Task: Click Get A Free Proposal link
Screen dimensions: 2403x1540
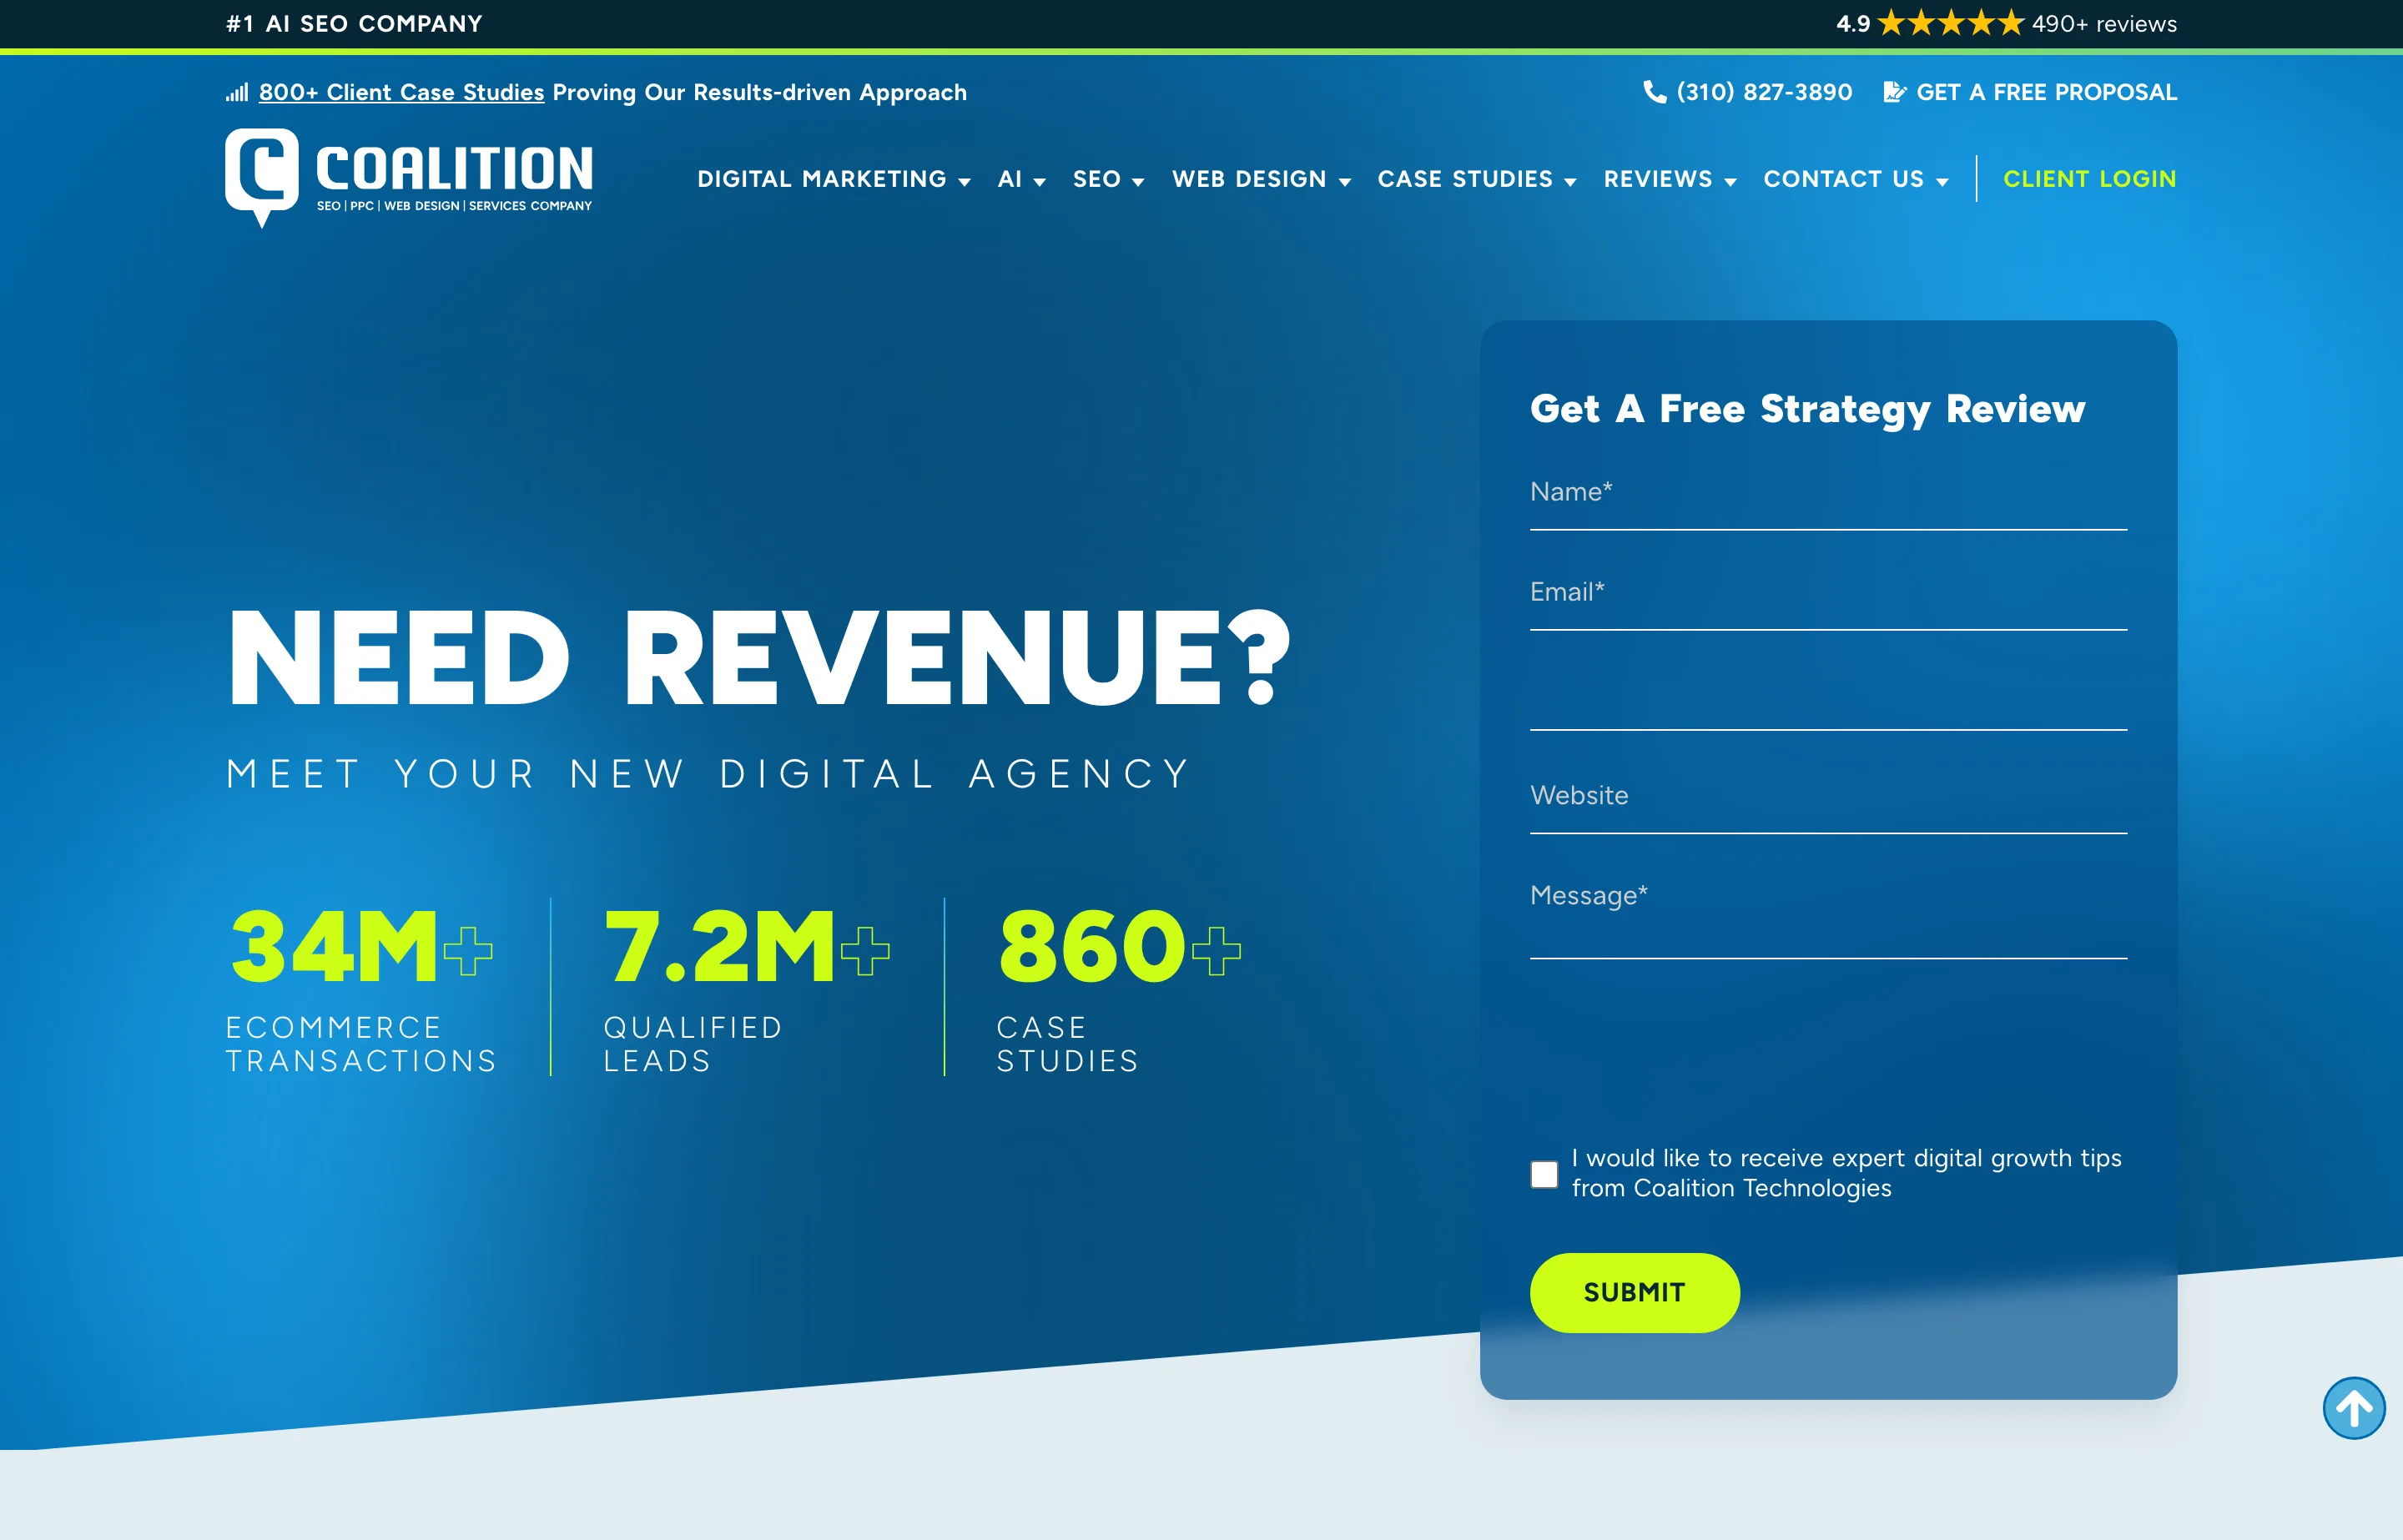Action: [x=2046, y=92]
